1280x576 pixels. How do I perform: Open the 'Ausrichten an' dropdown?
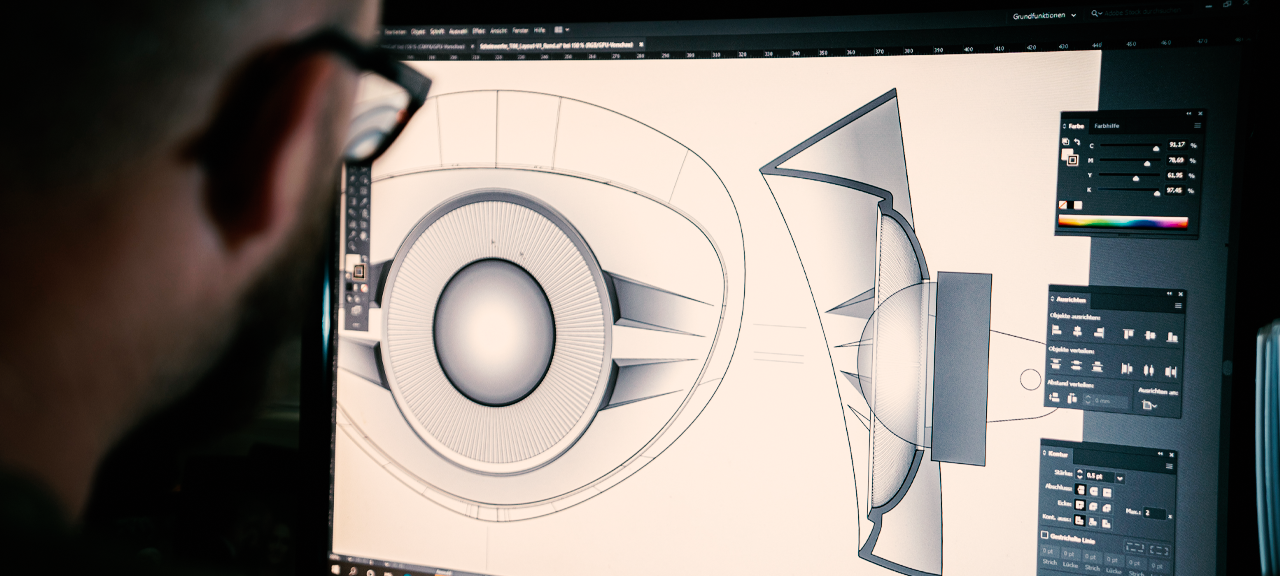tap(1149, 404)
